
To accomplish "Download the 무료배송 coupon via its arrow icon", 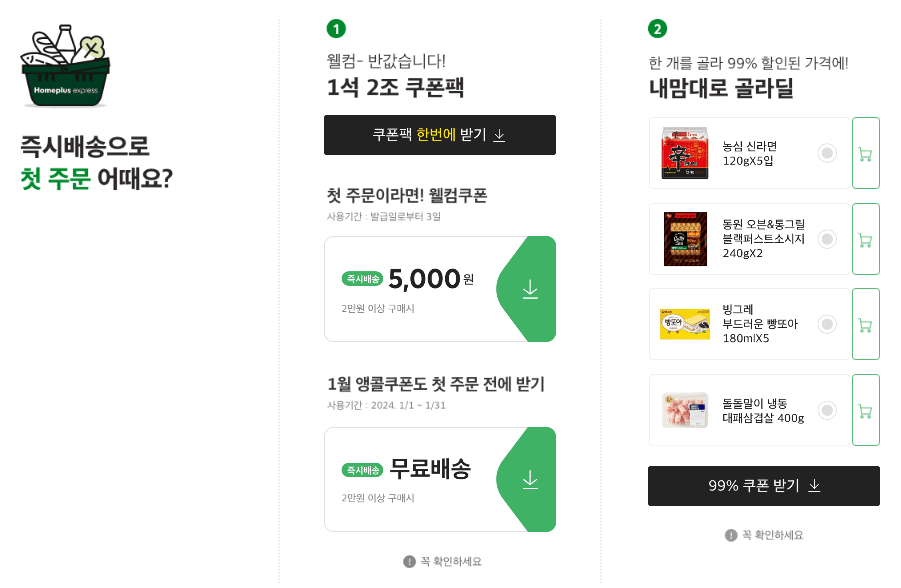I will tap(529, 480).
